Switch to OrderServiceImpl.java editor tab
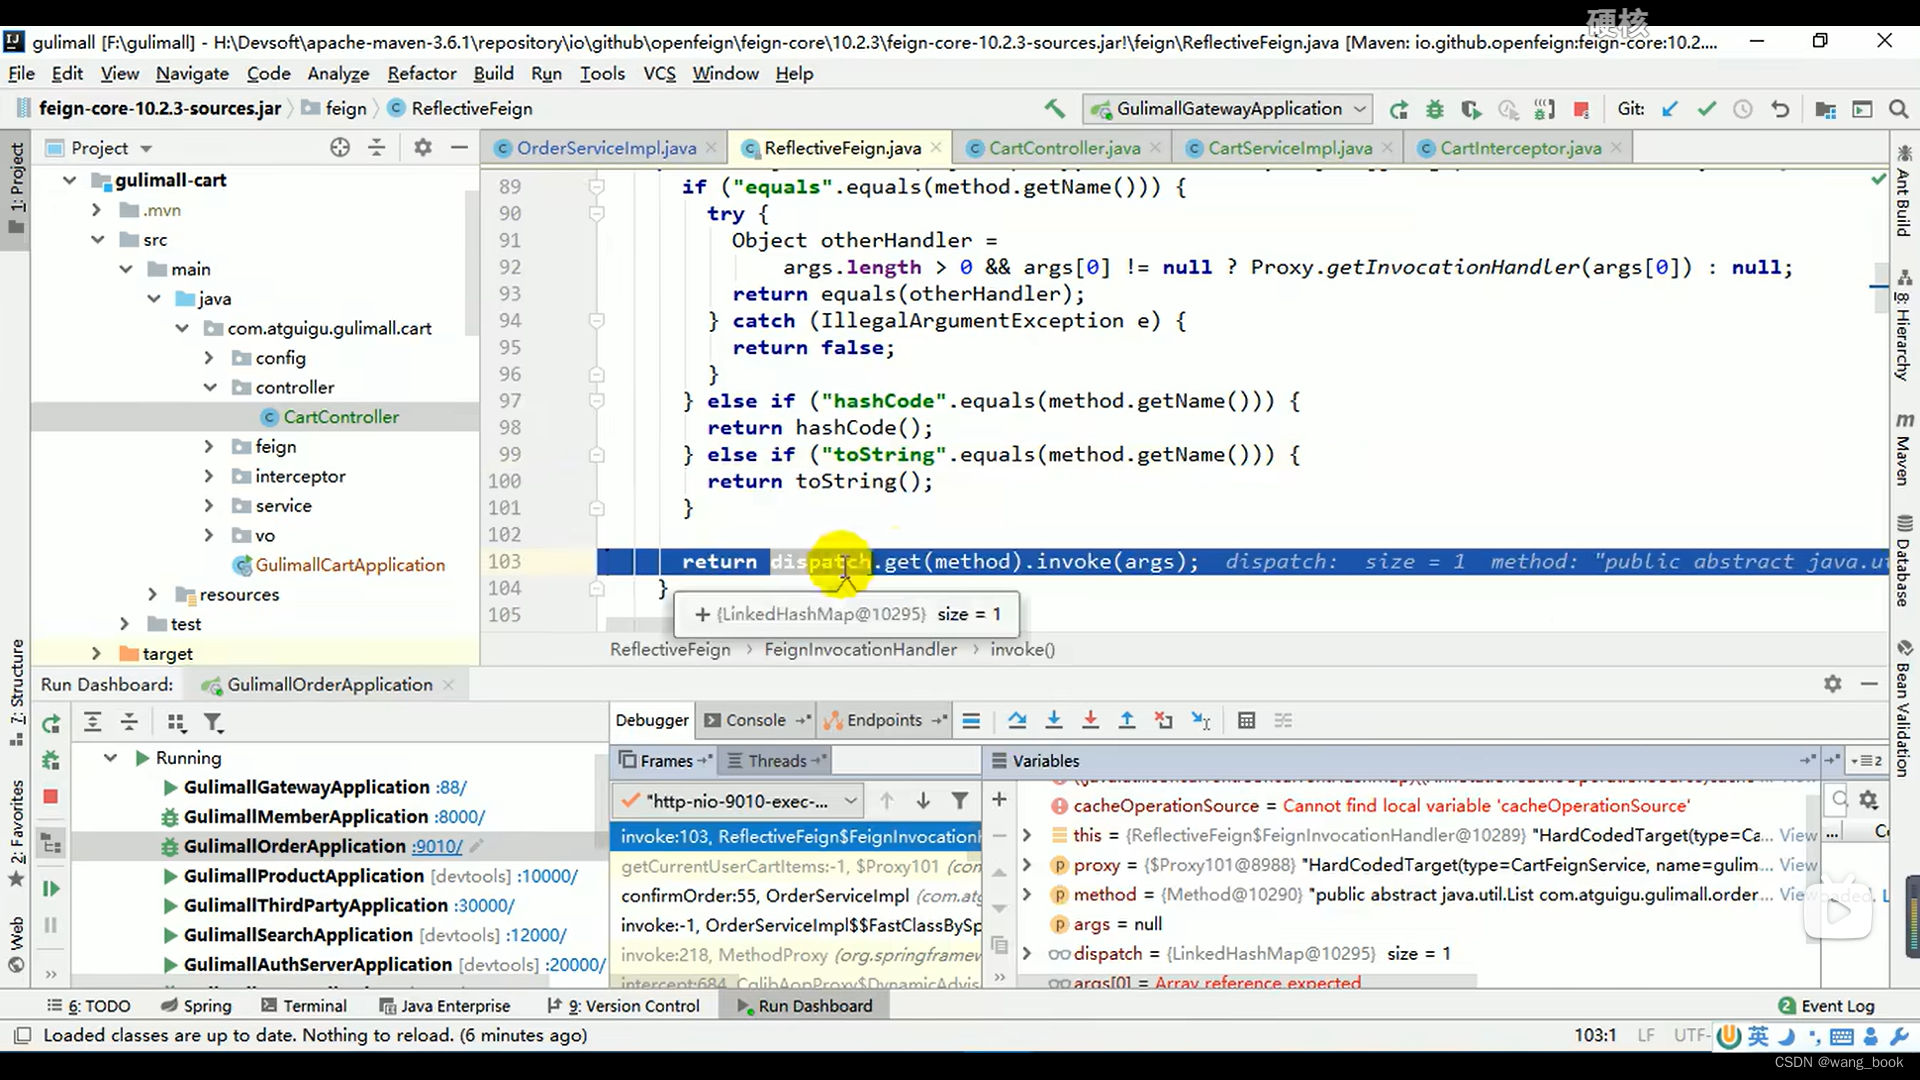 point(606,148)
